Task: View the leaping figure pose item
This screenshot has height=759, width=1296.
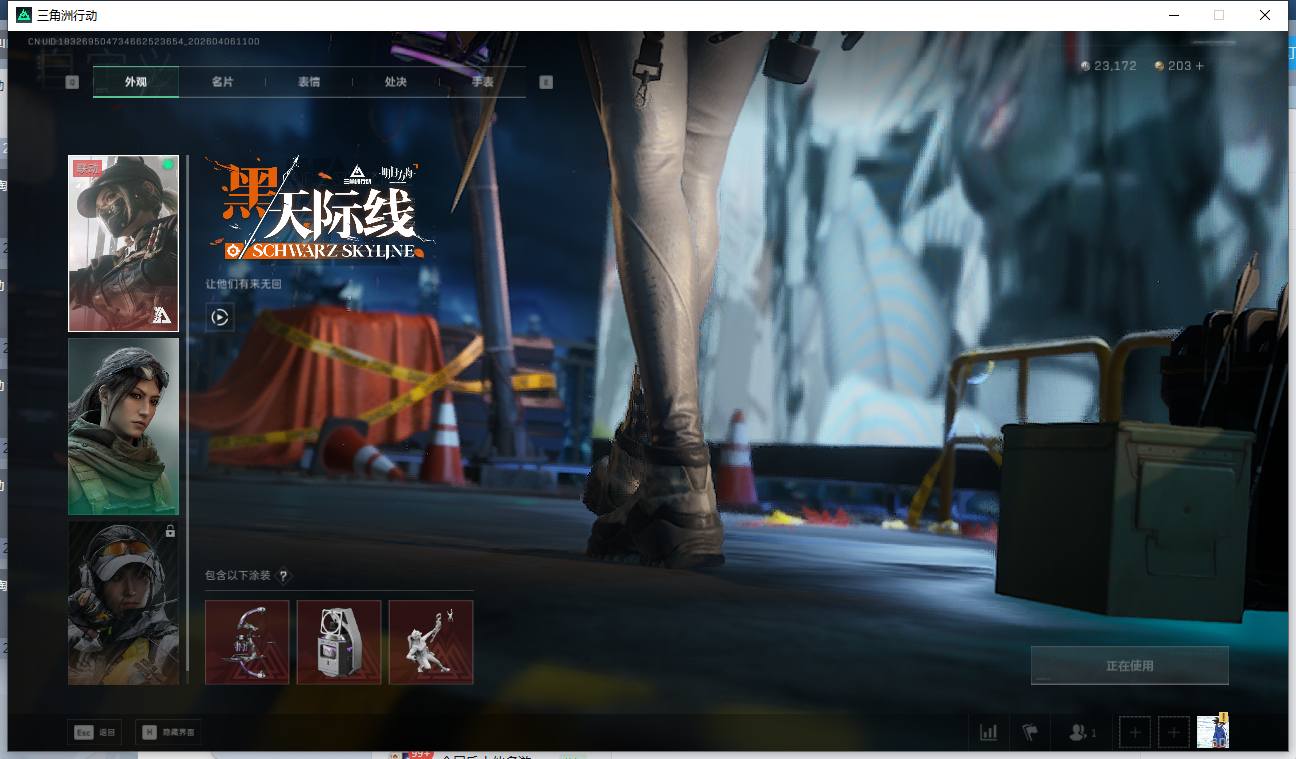Action: point(431,642)
